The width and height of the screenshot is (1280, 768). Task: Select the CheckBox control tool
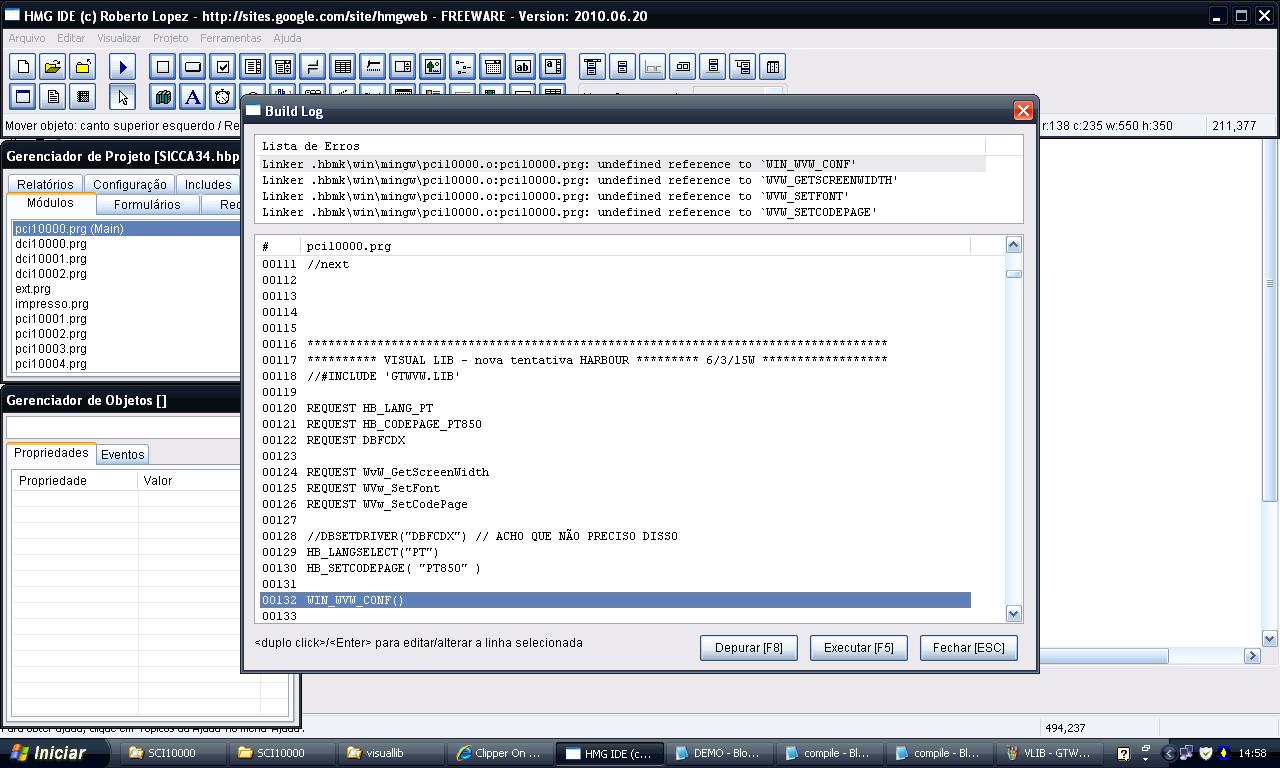point(223,67)
